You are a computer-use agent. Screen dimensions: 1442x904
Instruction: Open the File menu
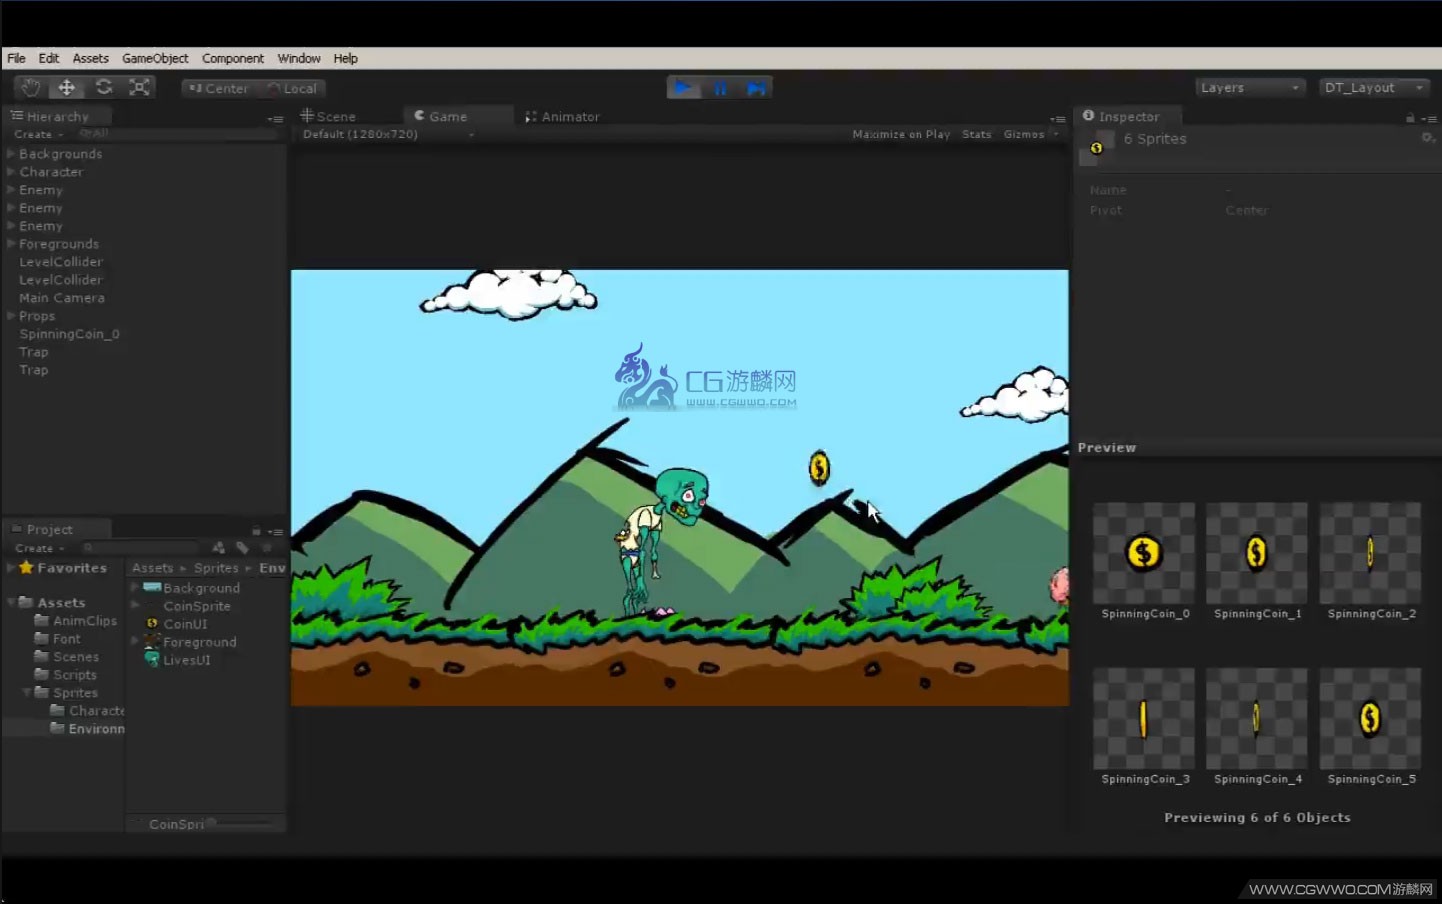coord(16,58)
